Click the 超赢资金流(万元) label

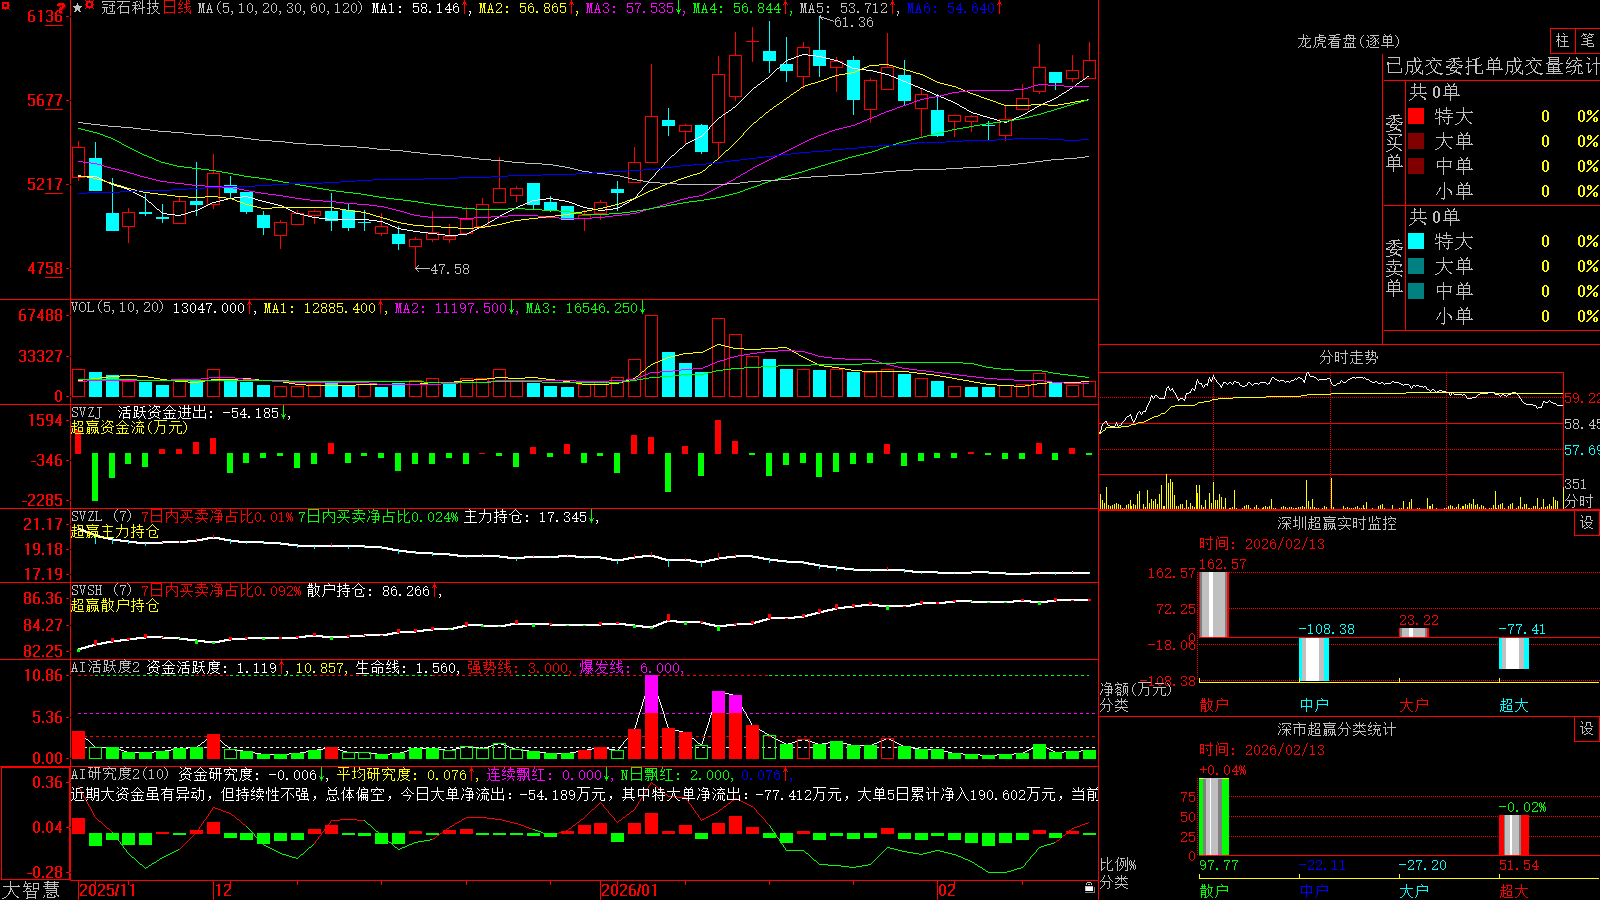click(129, 427)
